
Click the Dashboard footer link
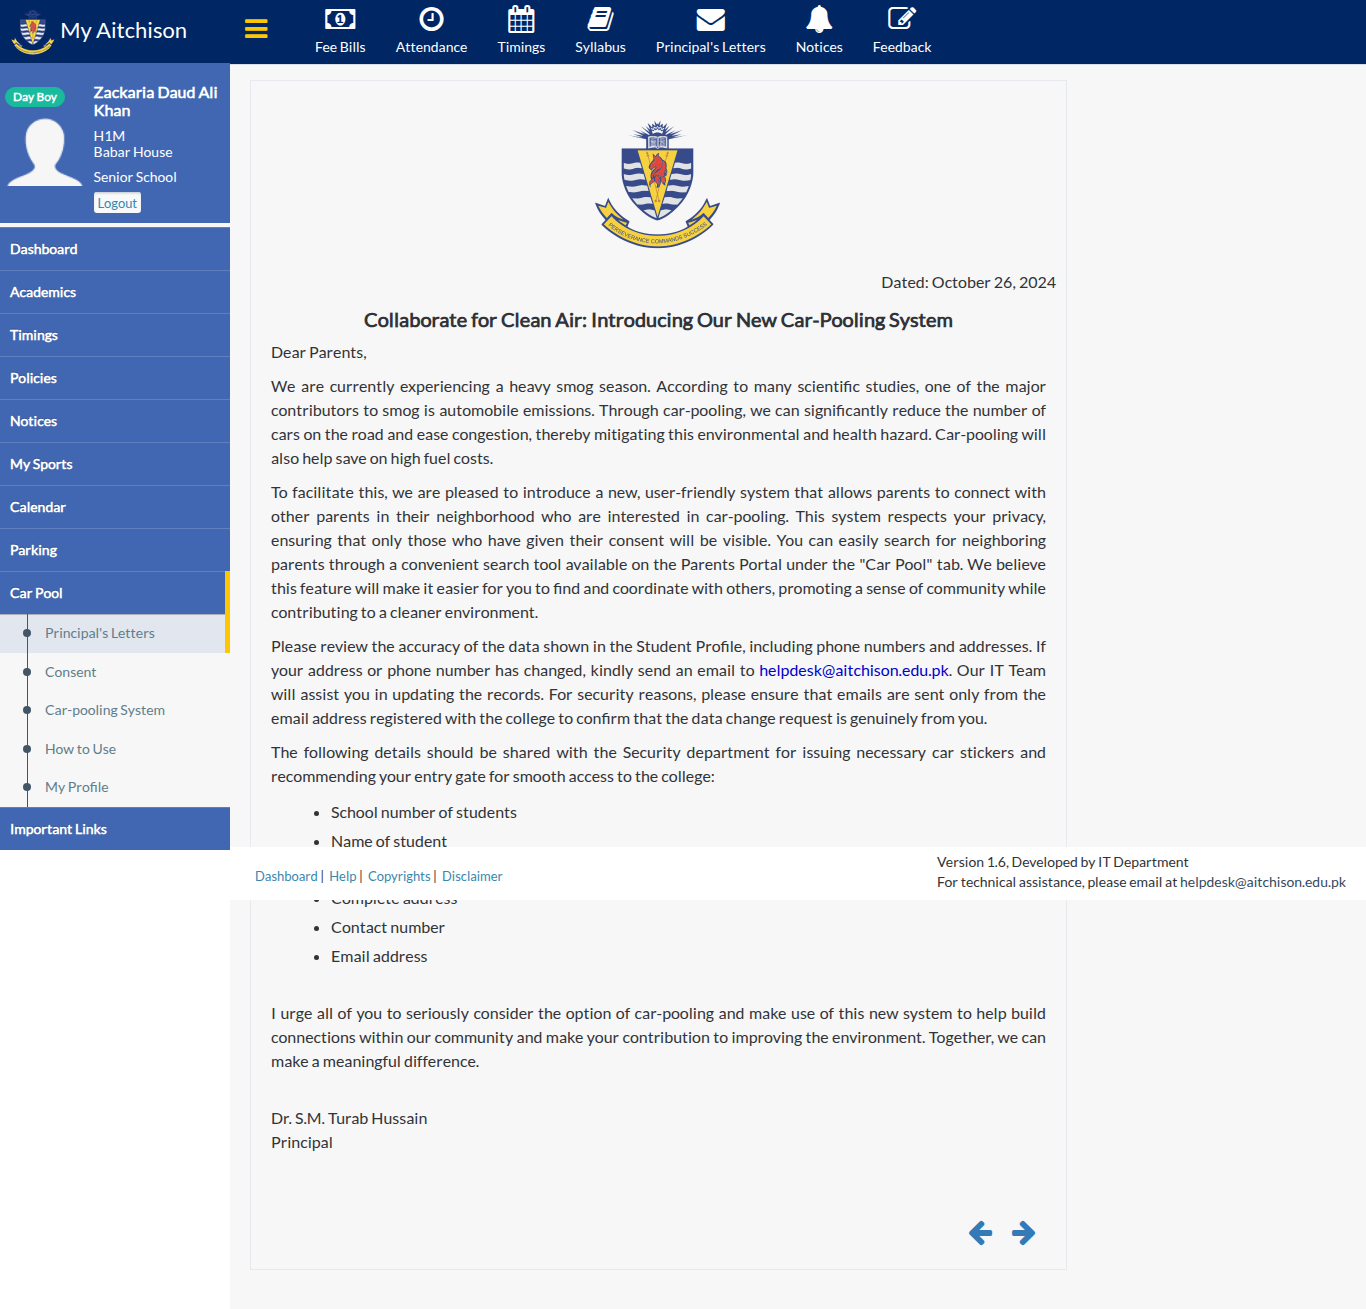pos(286,876)
